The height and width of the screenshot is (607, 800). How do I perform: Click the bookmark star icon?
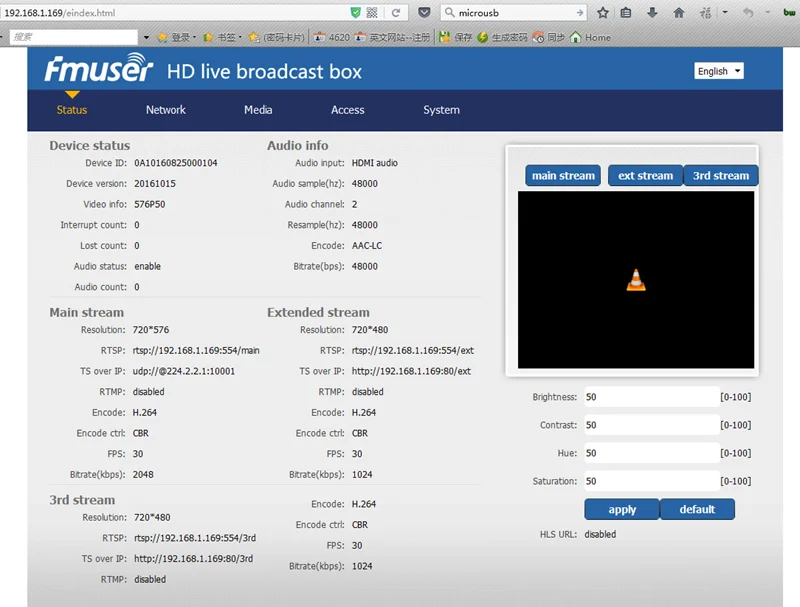pyautogui.click(x=603, y=13)
